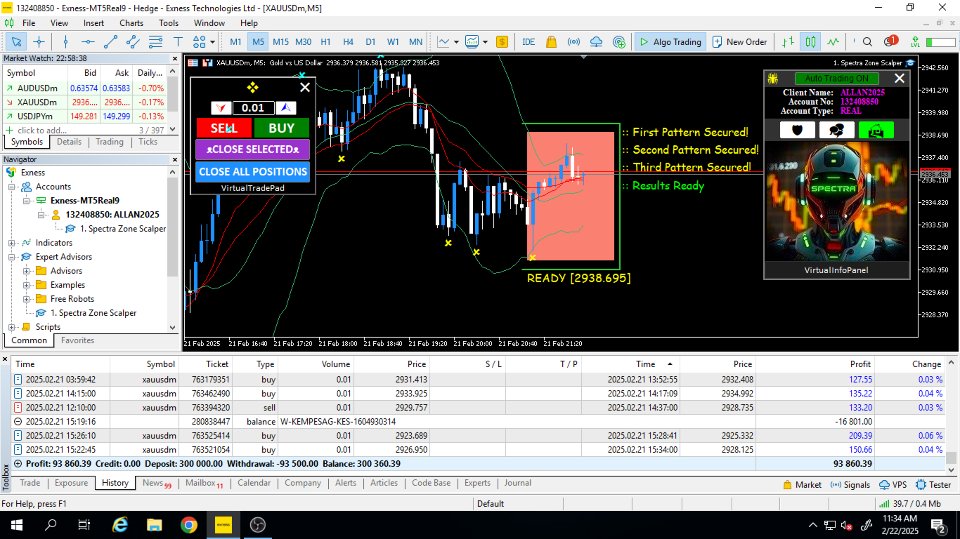Toggle Algo Trading

(x=670, y=42)
